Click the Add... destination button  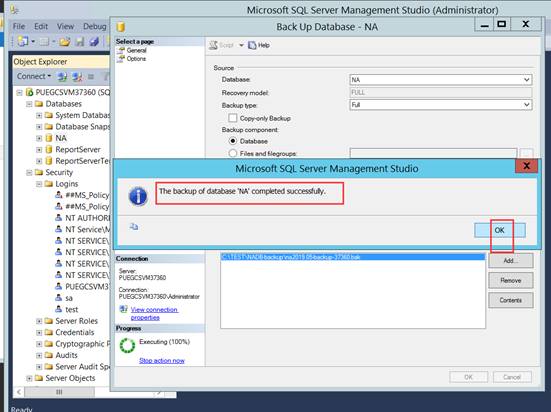tap(511, 260)
